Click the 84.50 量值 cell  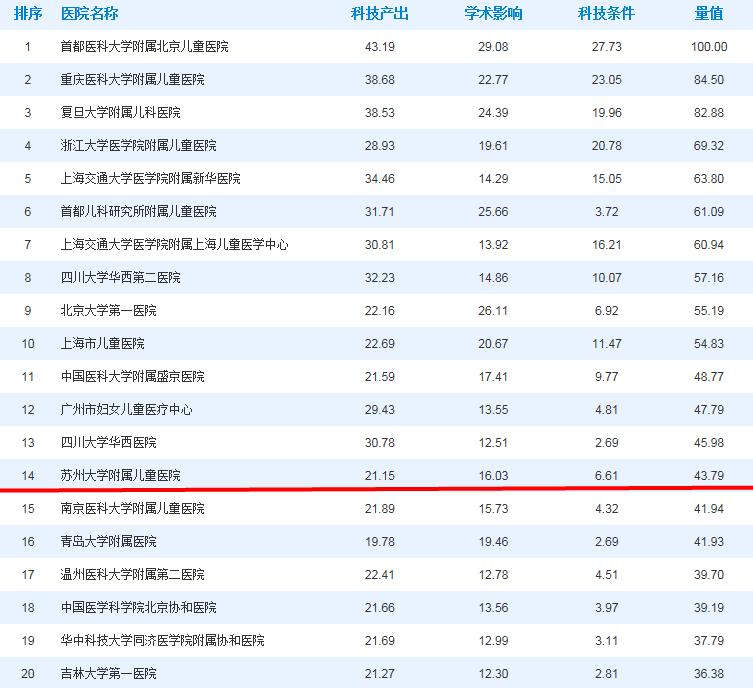coord(709,79)
